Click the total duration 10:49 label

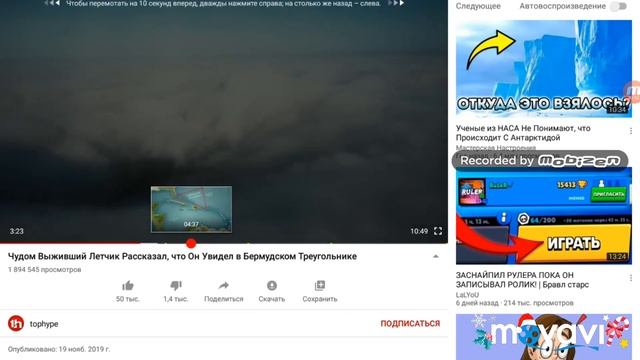tap(419, 231)
